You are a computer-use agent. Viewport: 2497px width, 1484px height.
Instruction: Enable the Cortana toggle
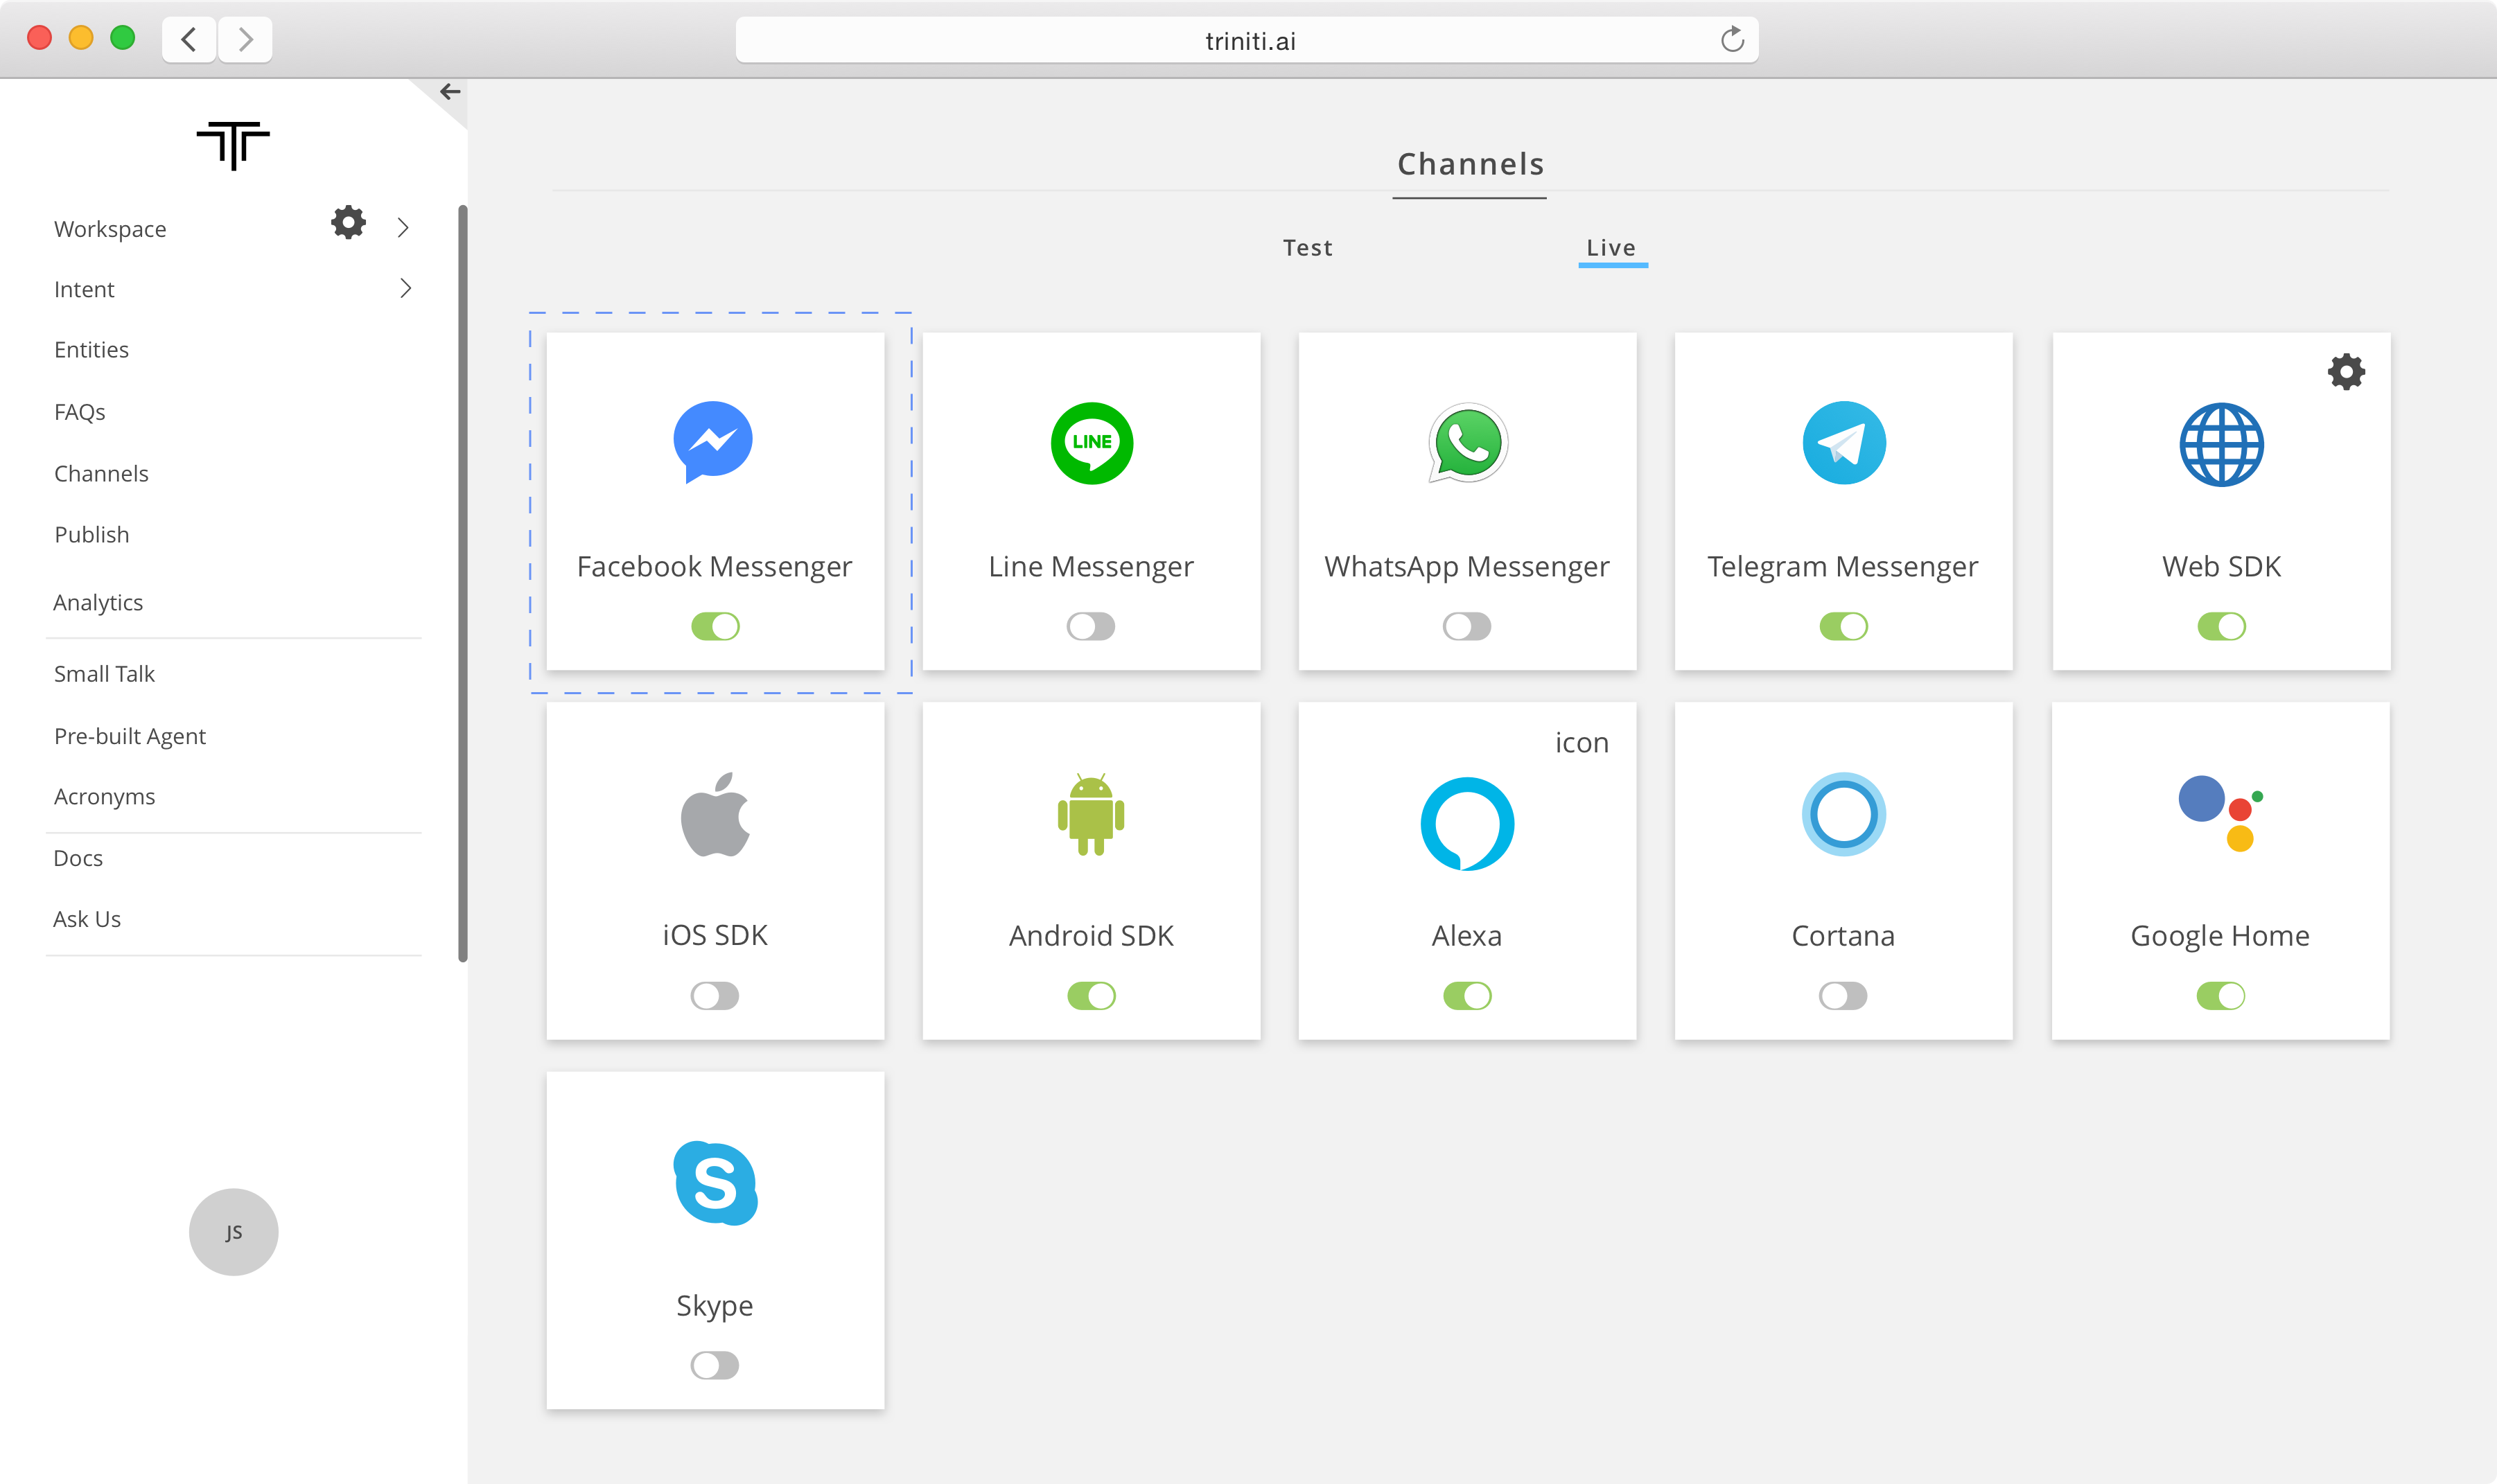tap(1842, 996)
